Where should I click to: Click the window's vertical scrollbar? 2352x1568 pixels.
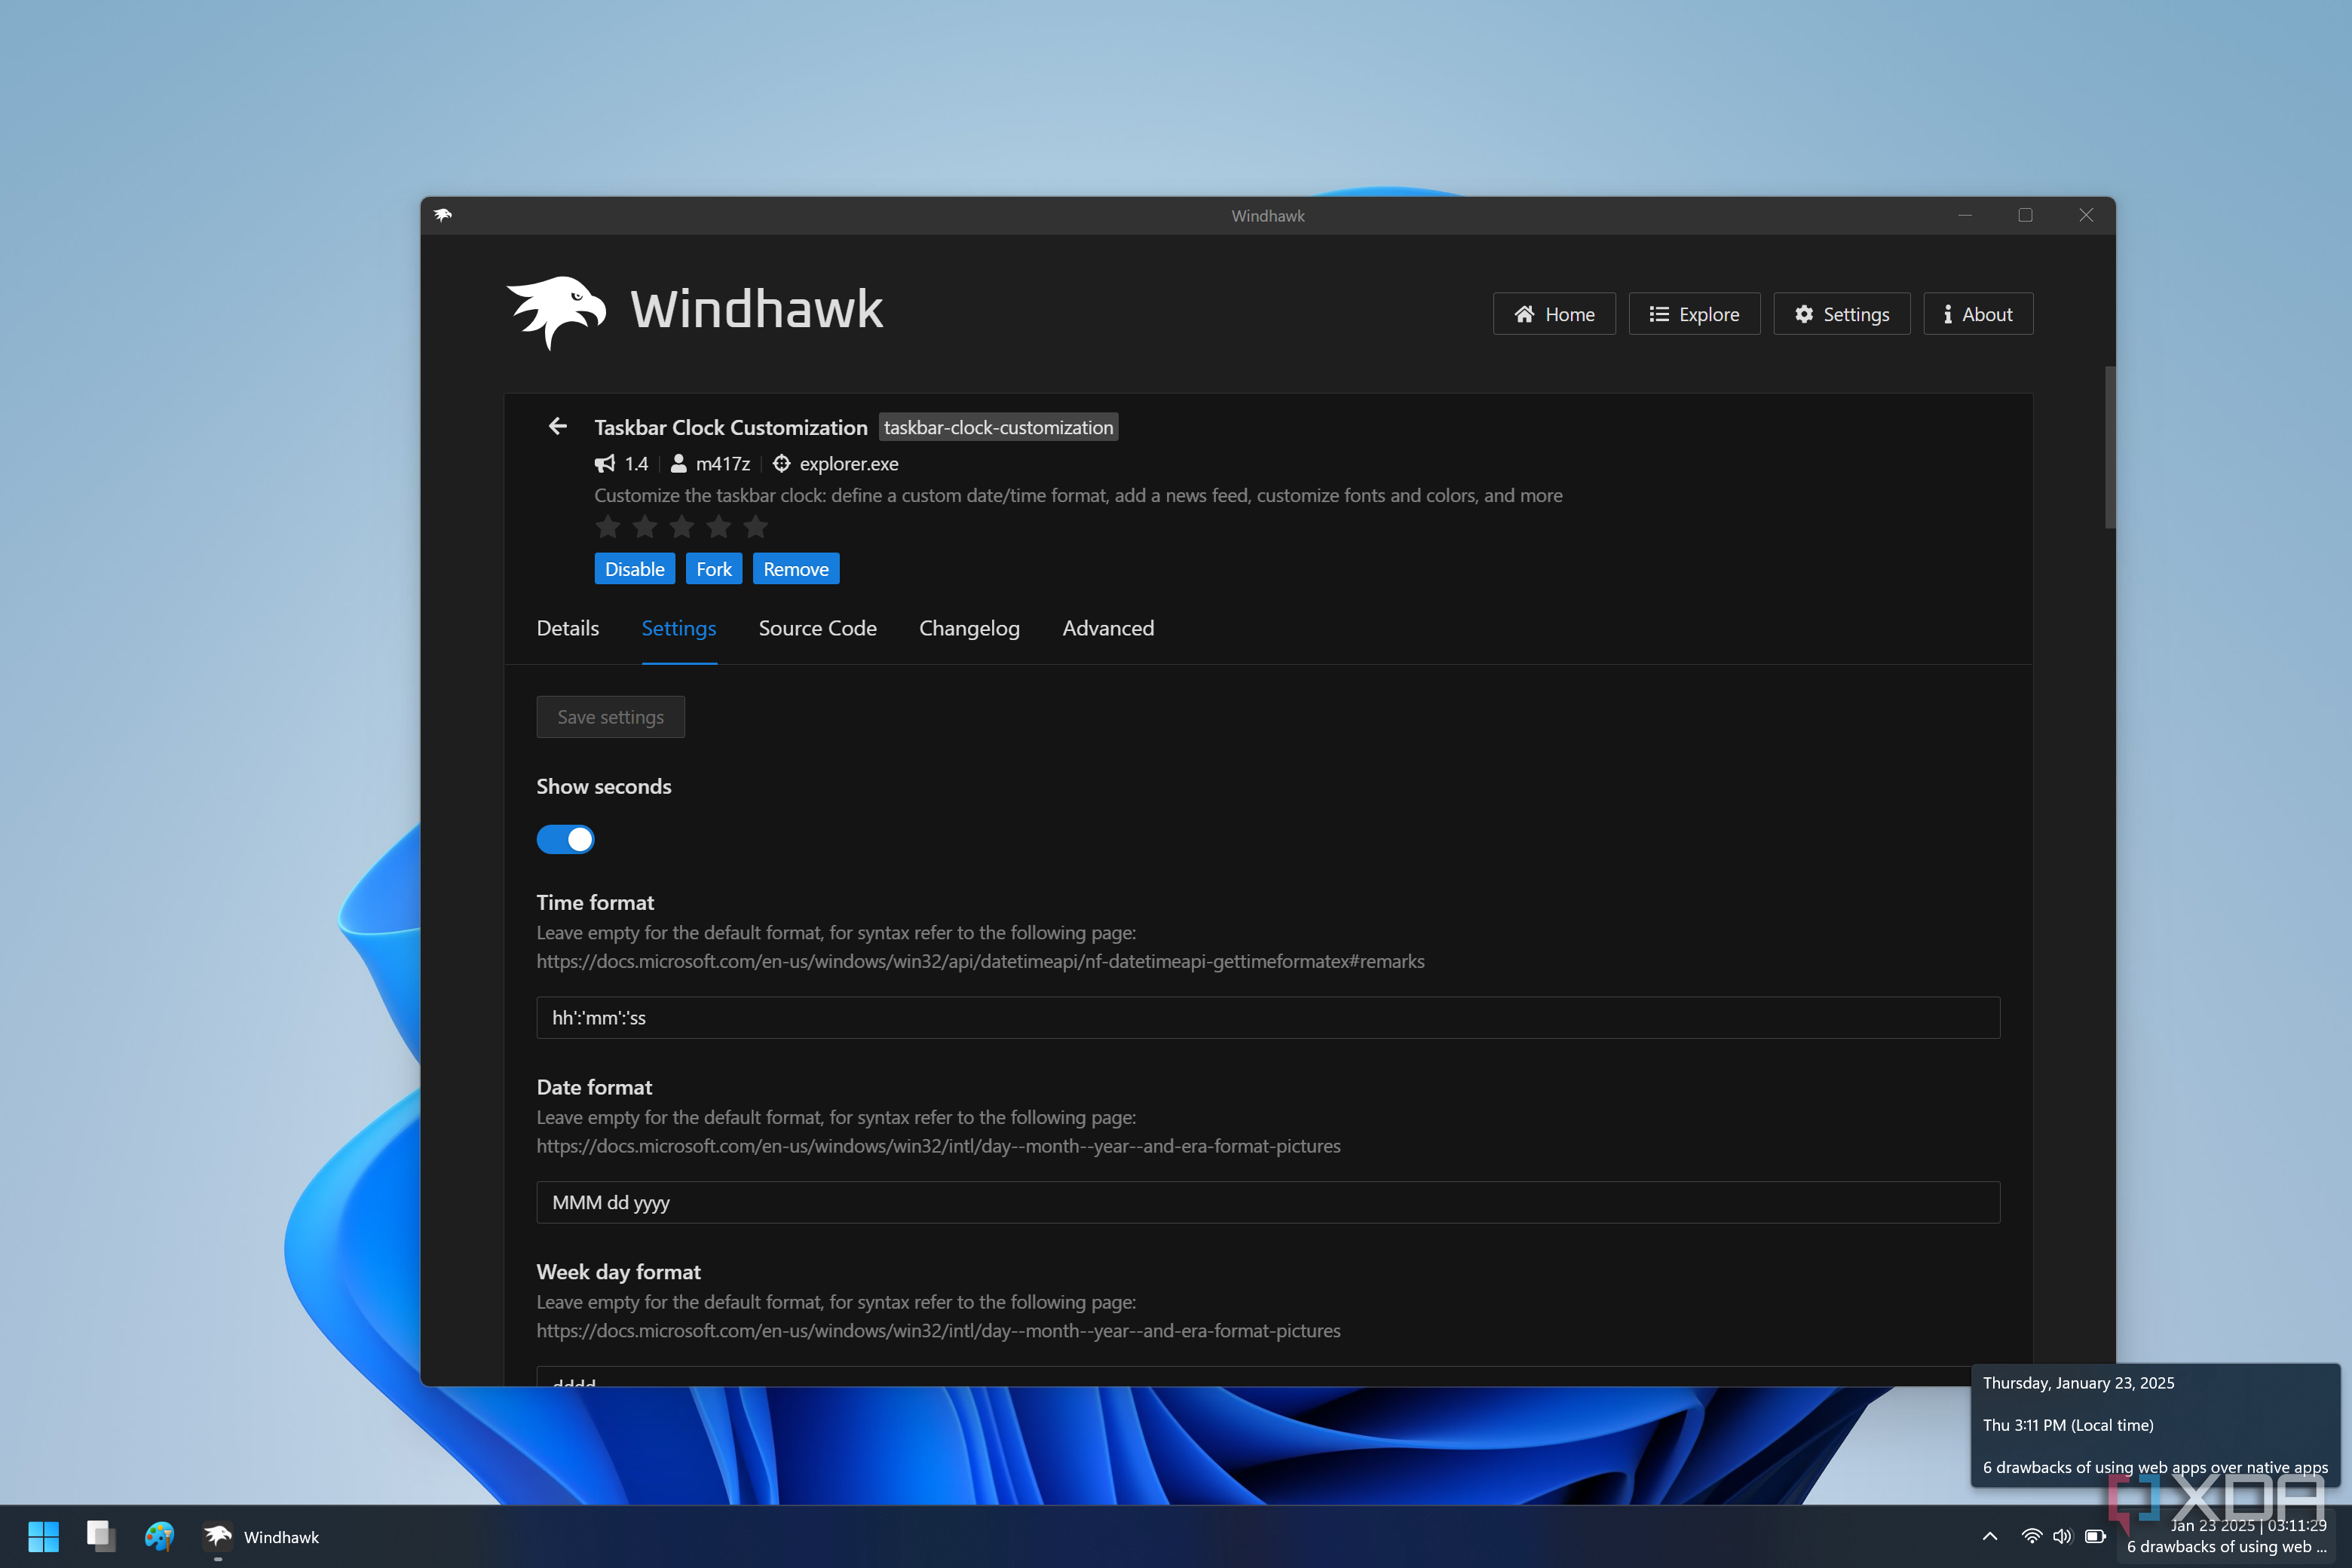tap(2110, 448)
